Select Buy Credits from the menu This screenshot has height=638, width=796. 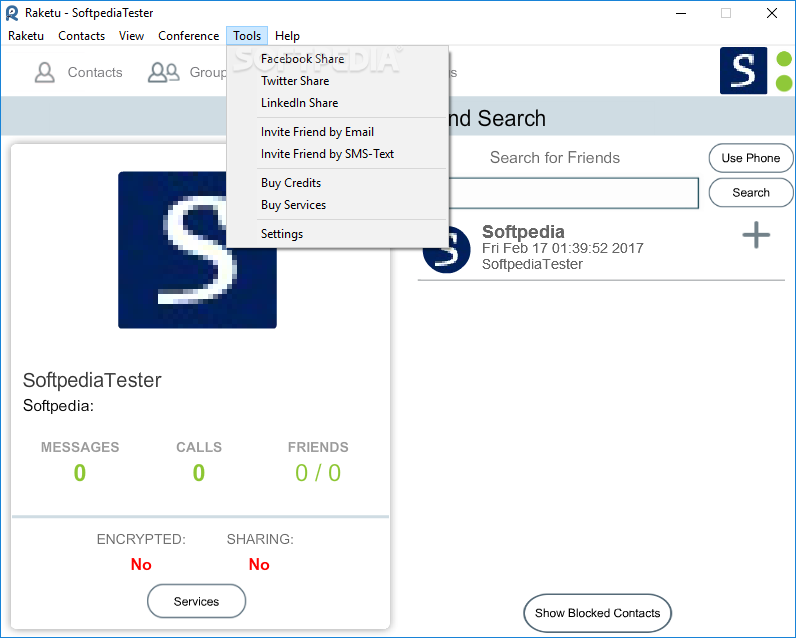(338, 183)
